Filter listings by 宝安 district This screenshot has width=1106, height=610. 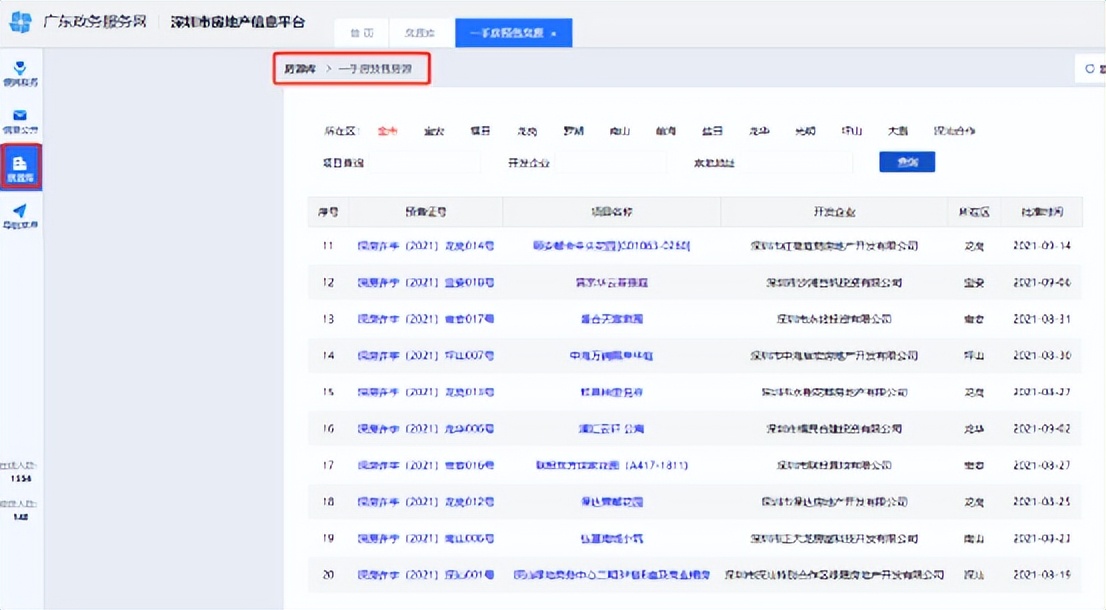click(x=434, y=130)
